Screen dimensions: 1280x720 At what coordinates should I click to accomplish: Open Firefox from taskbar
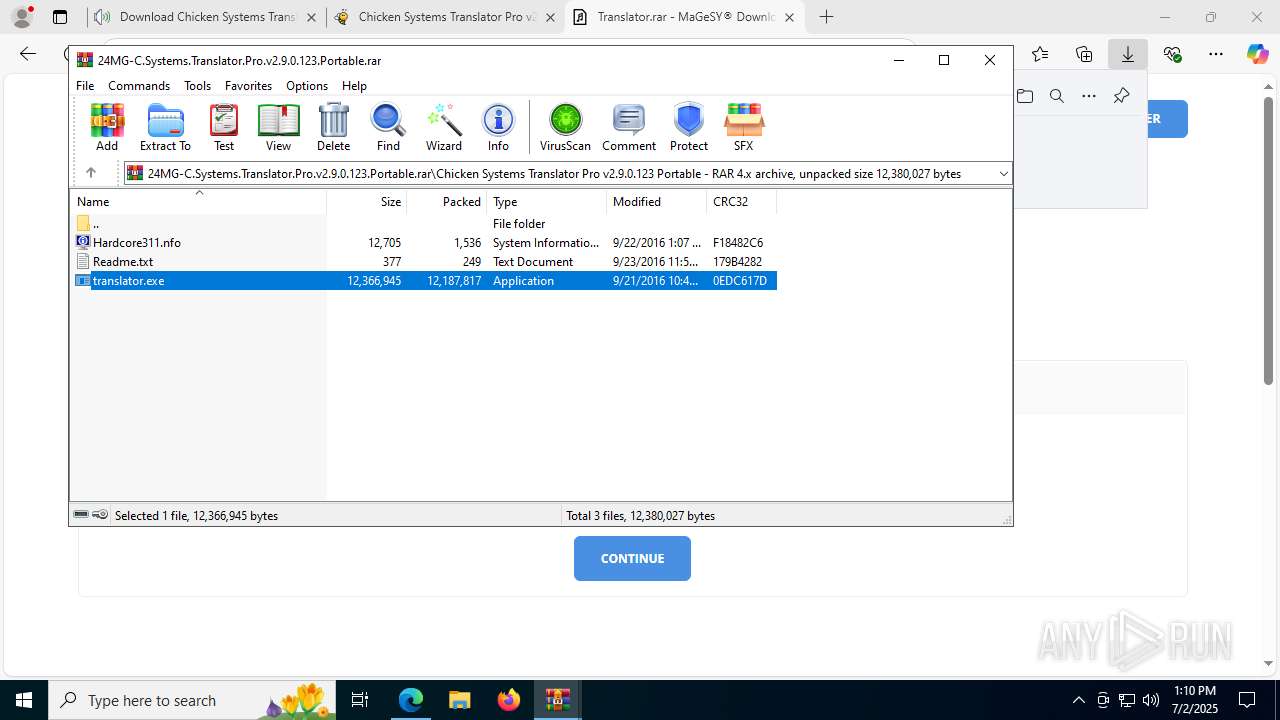coord(509,700)
